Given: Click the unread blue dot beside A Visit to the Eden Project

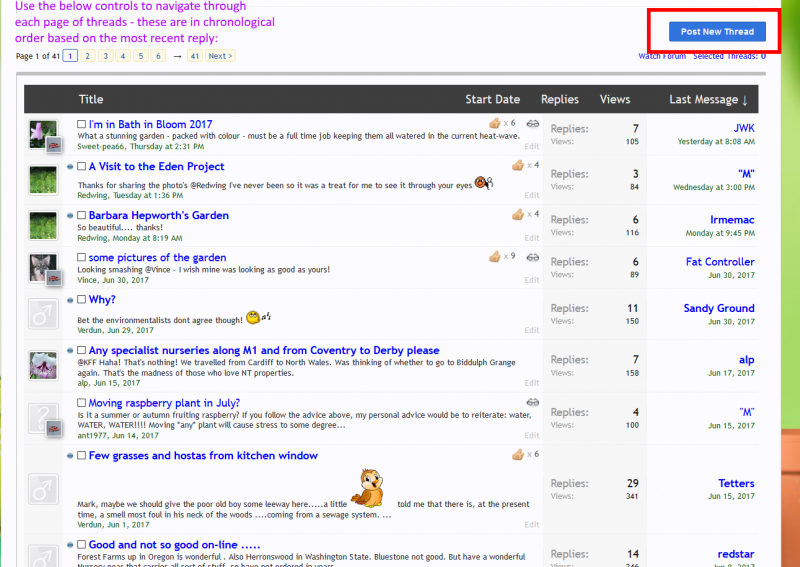Looking at the screenshot, I should (70, 167).
